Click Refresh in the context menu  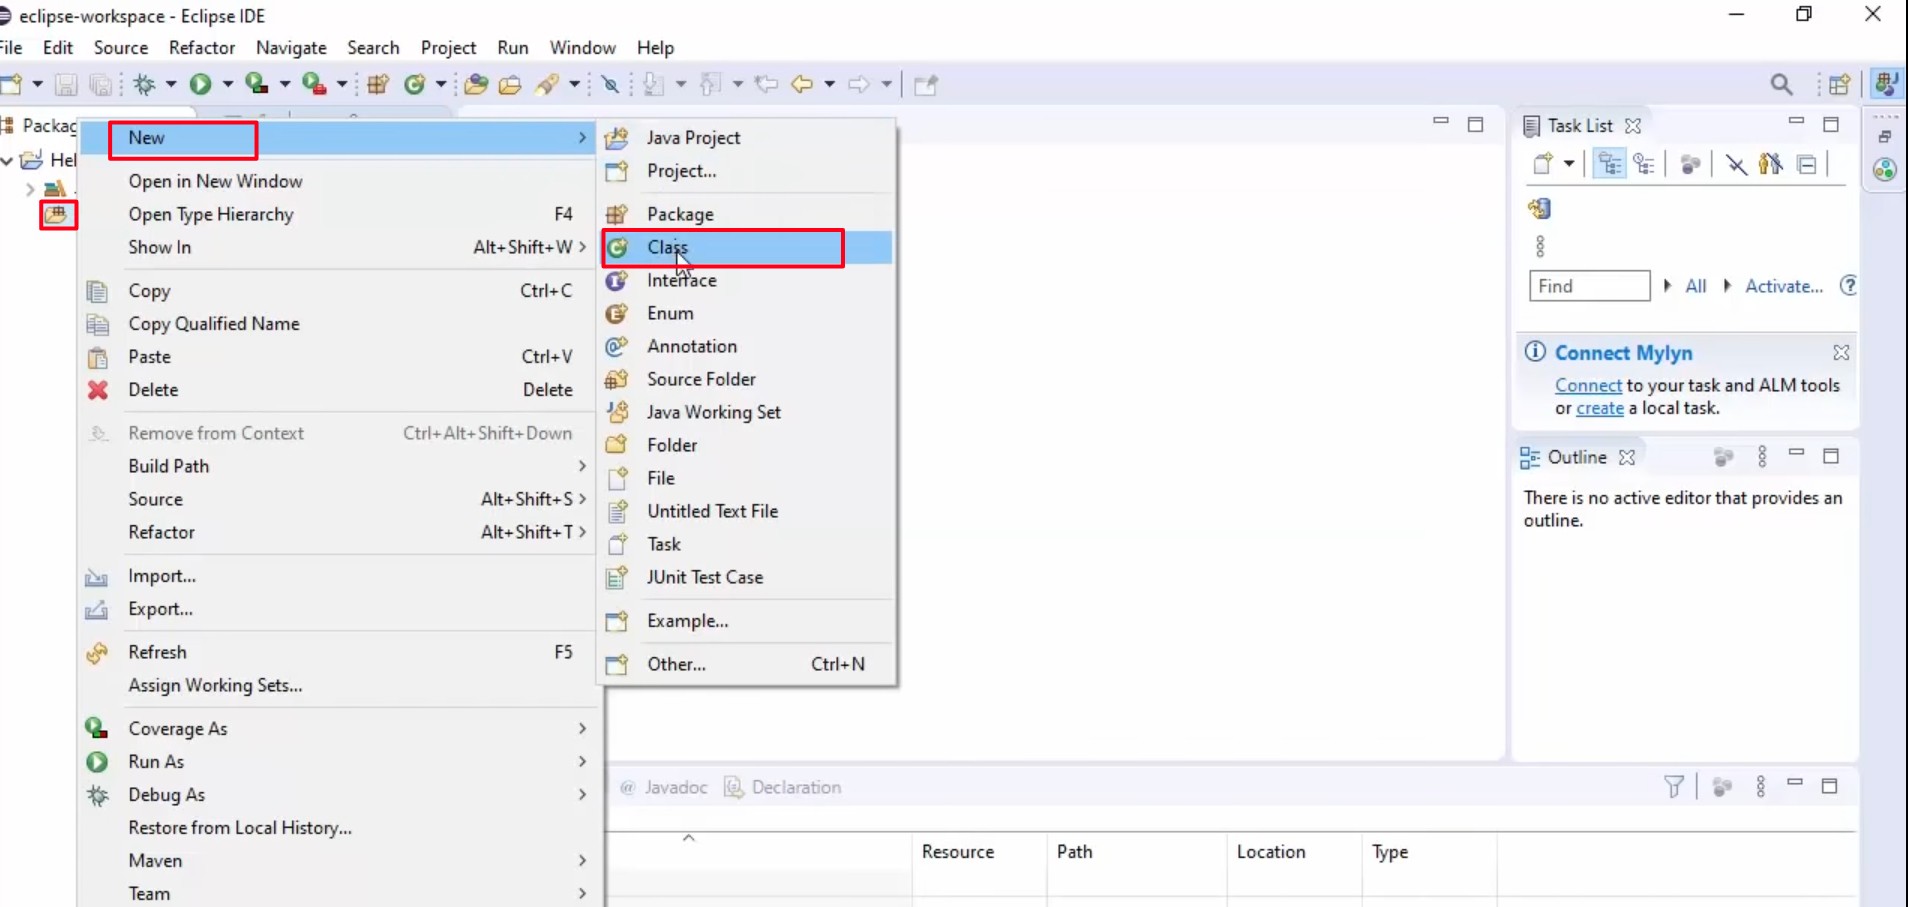(x=338, y=652)
